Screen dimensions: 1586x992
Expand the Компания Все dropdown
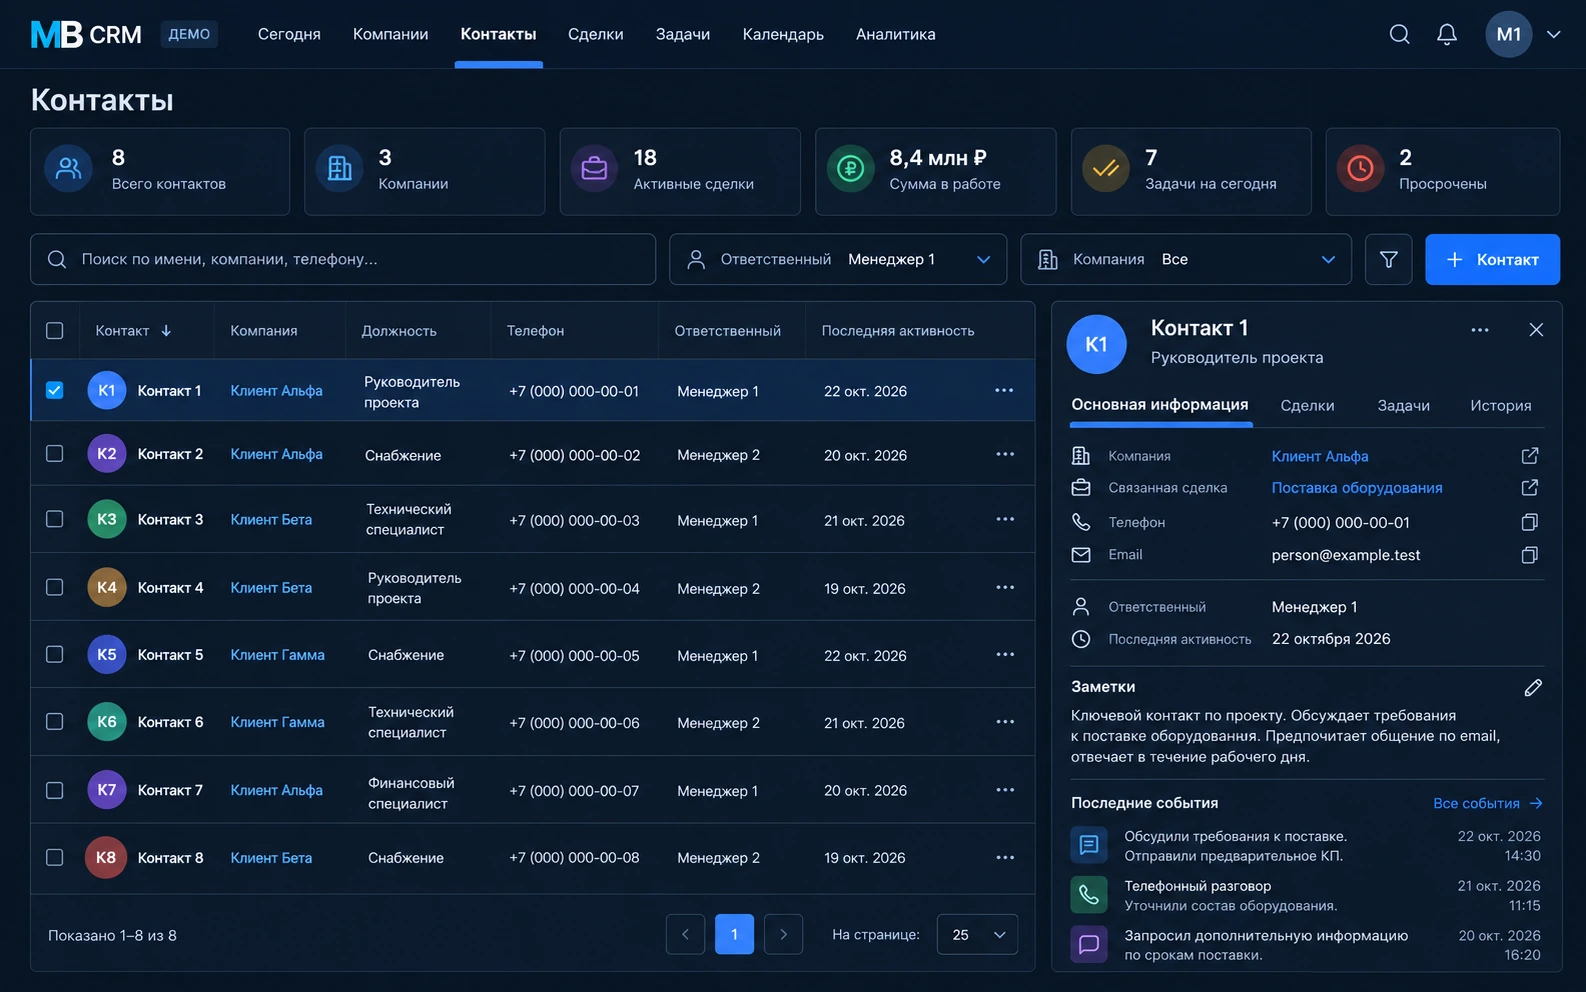click(x=1186, y=259)
